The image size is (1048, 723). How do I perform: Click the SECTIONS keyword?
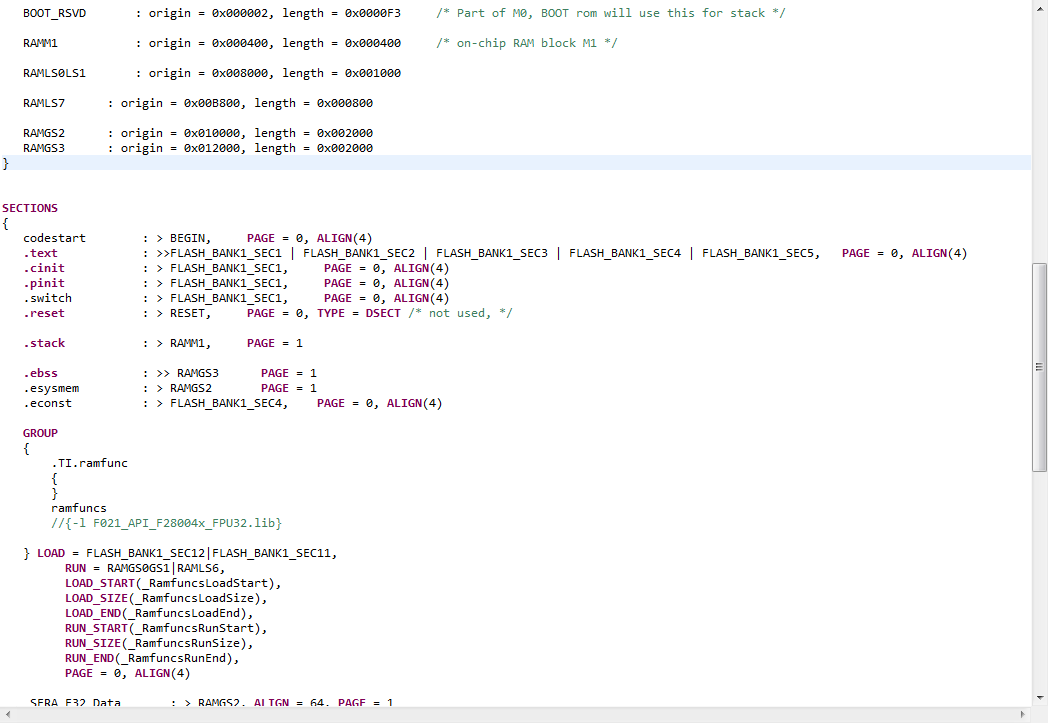coord(29,207)
